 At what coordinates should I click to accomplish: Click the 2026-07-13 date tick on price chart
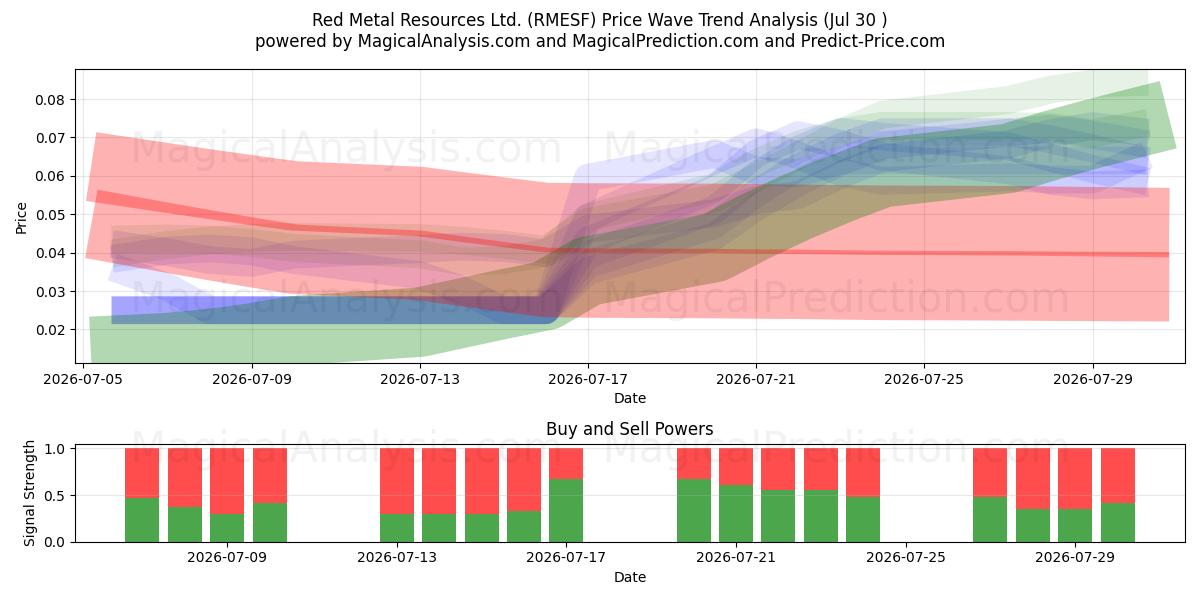420,379
